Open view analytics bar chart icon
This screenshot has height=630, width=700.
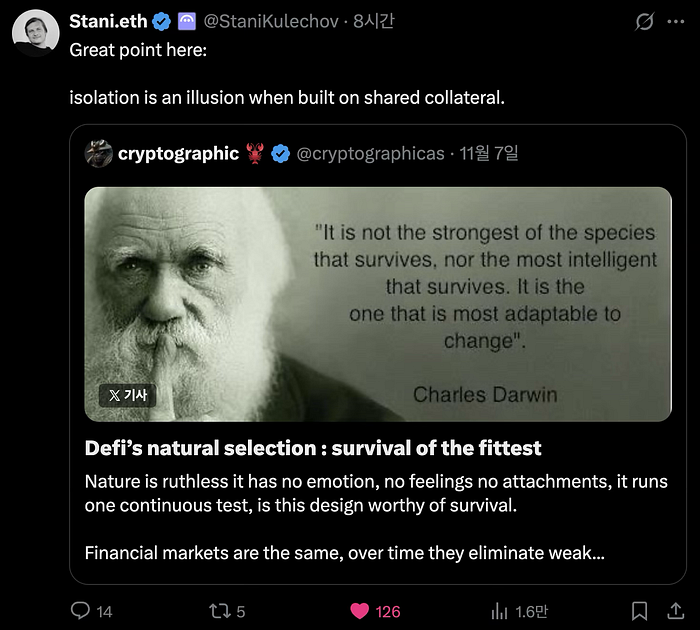(500, 610)
